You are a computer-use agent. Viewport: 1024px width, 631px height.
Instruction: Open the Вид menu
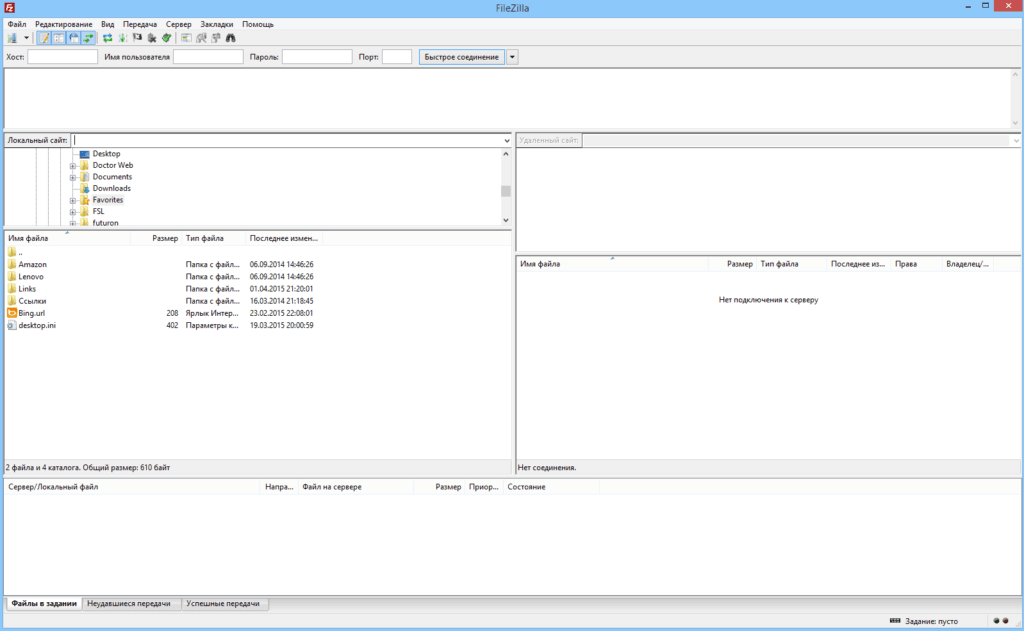click(x=108, y=24)
